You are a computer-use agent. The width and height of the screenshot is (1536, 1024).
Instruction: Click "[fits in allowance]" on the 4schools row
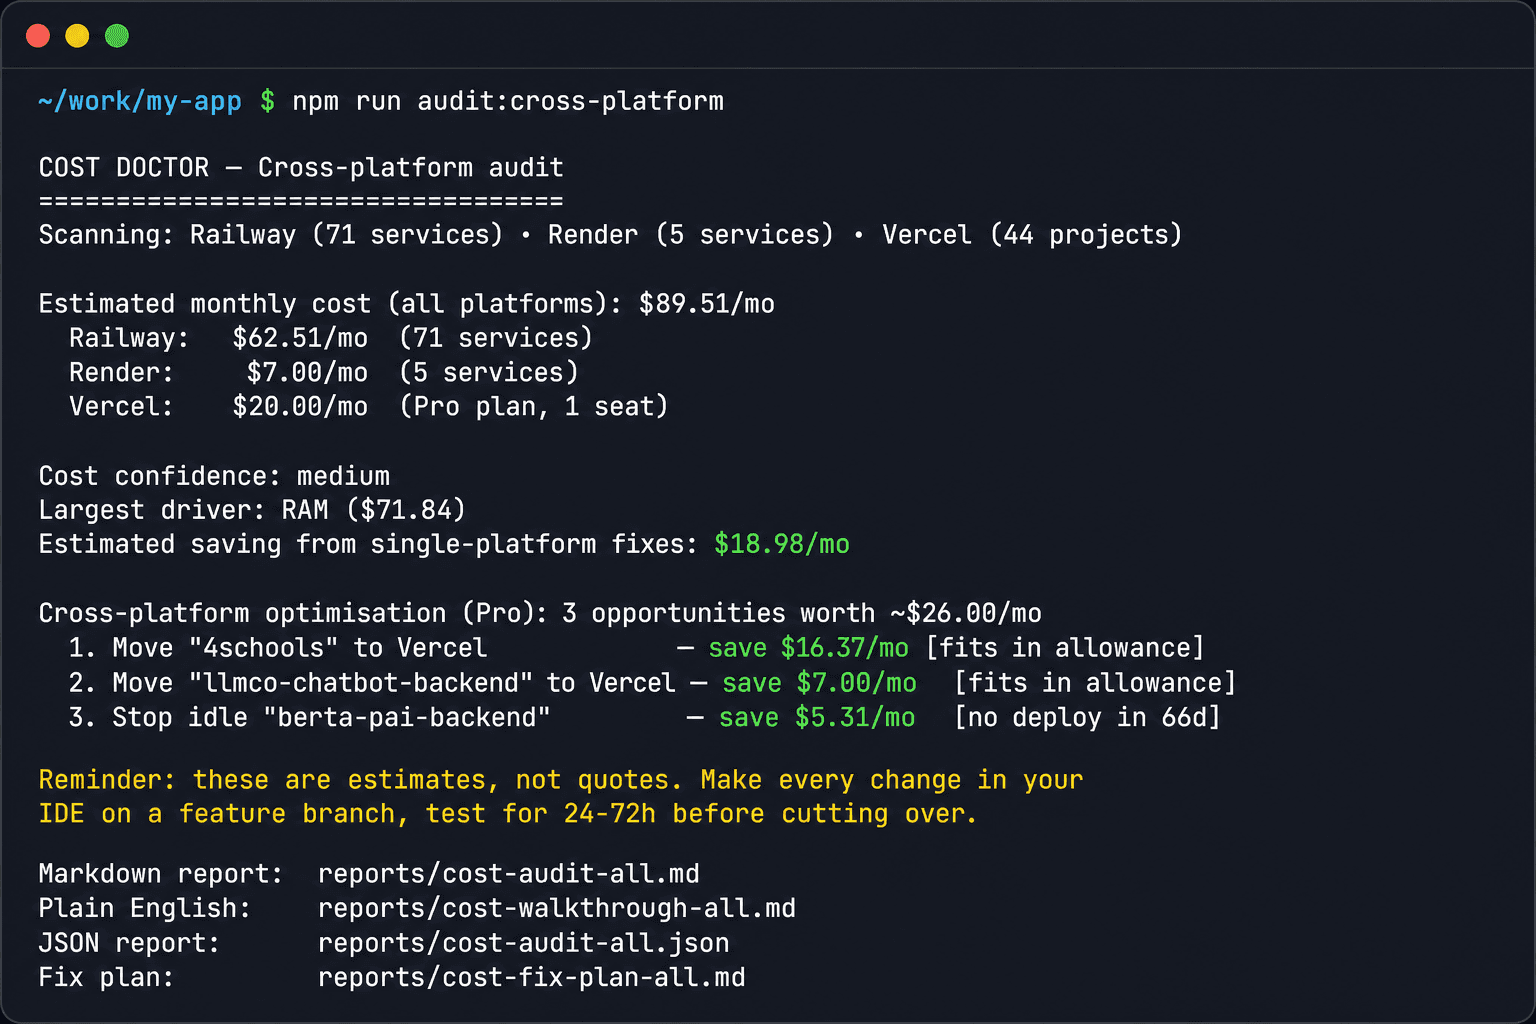[1065, 648]
